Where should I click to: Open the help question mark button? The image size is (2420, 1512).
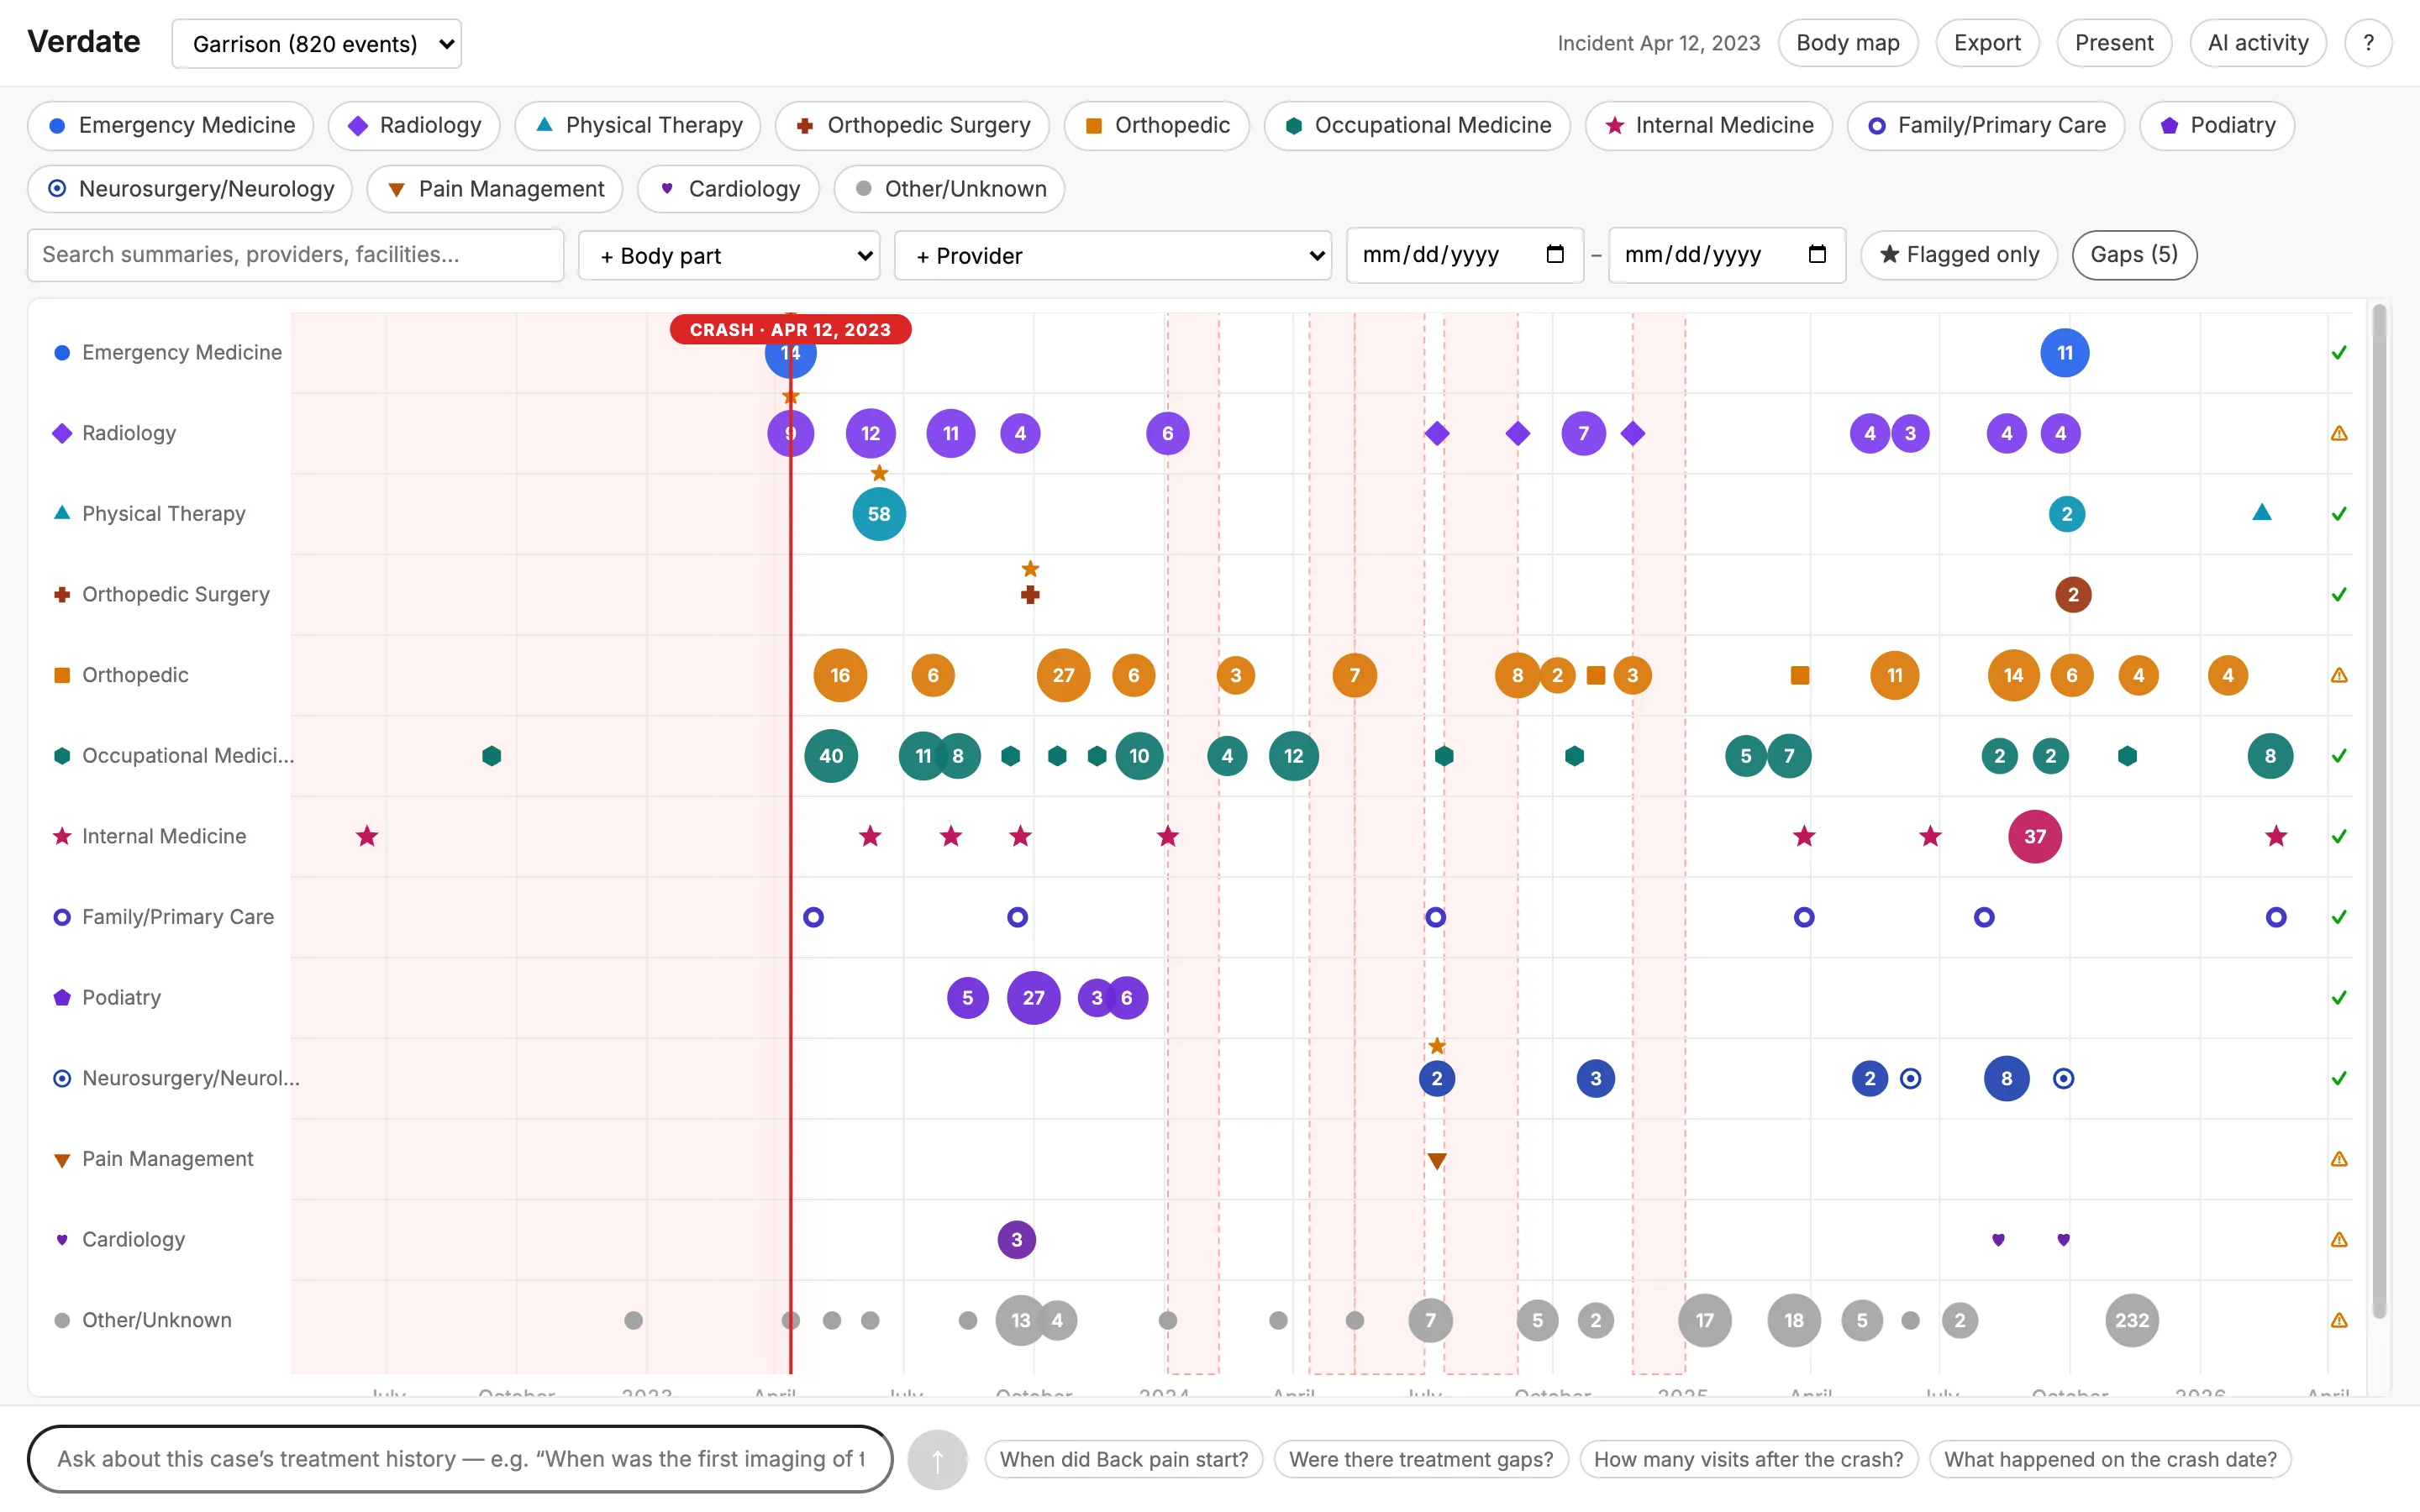tap(2368, 43)
